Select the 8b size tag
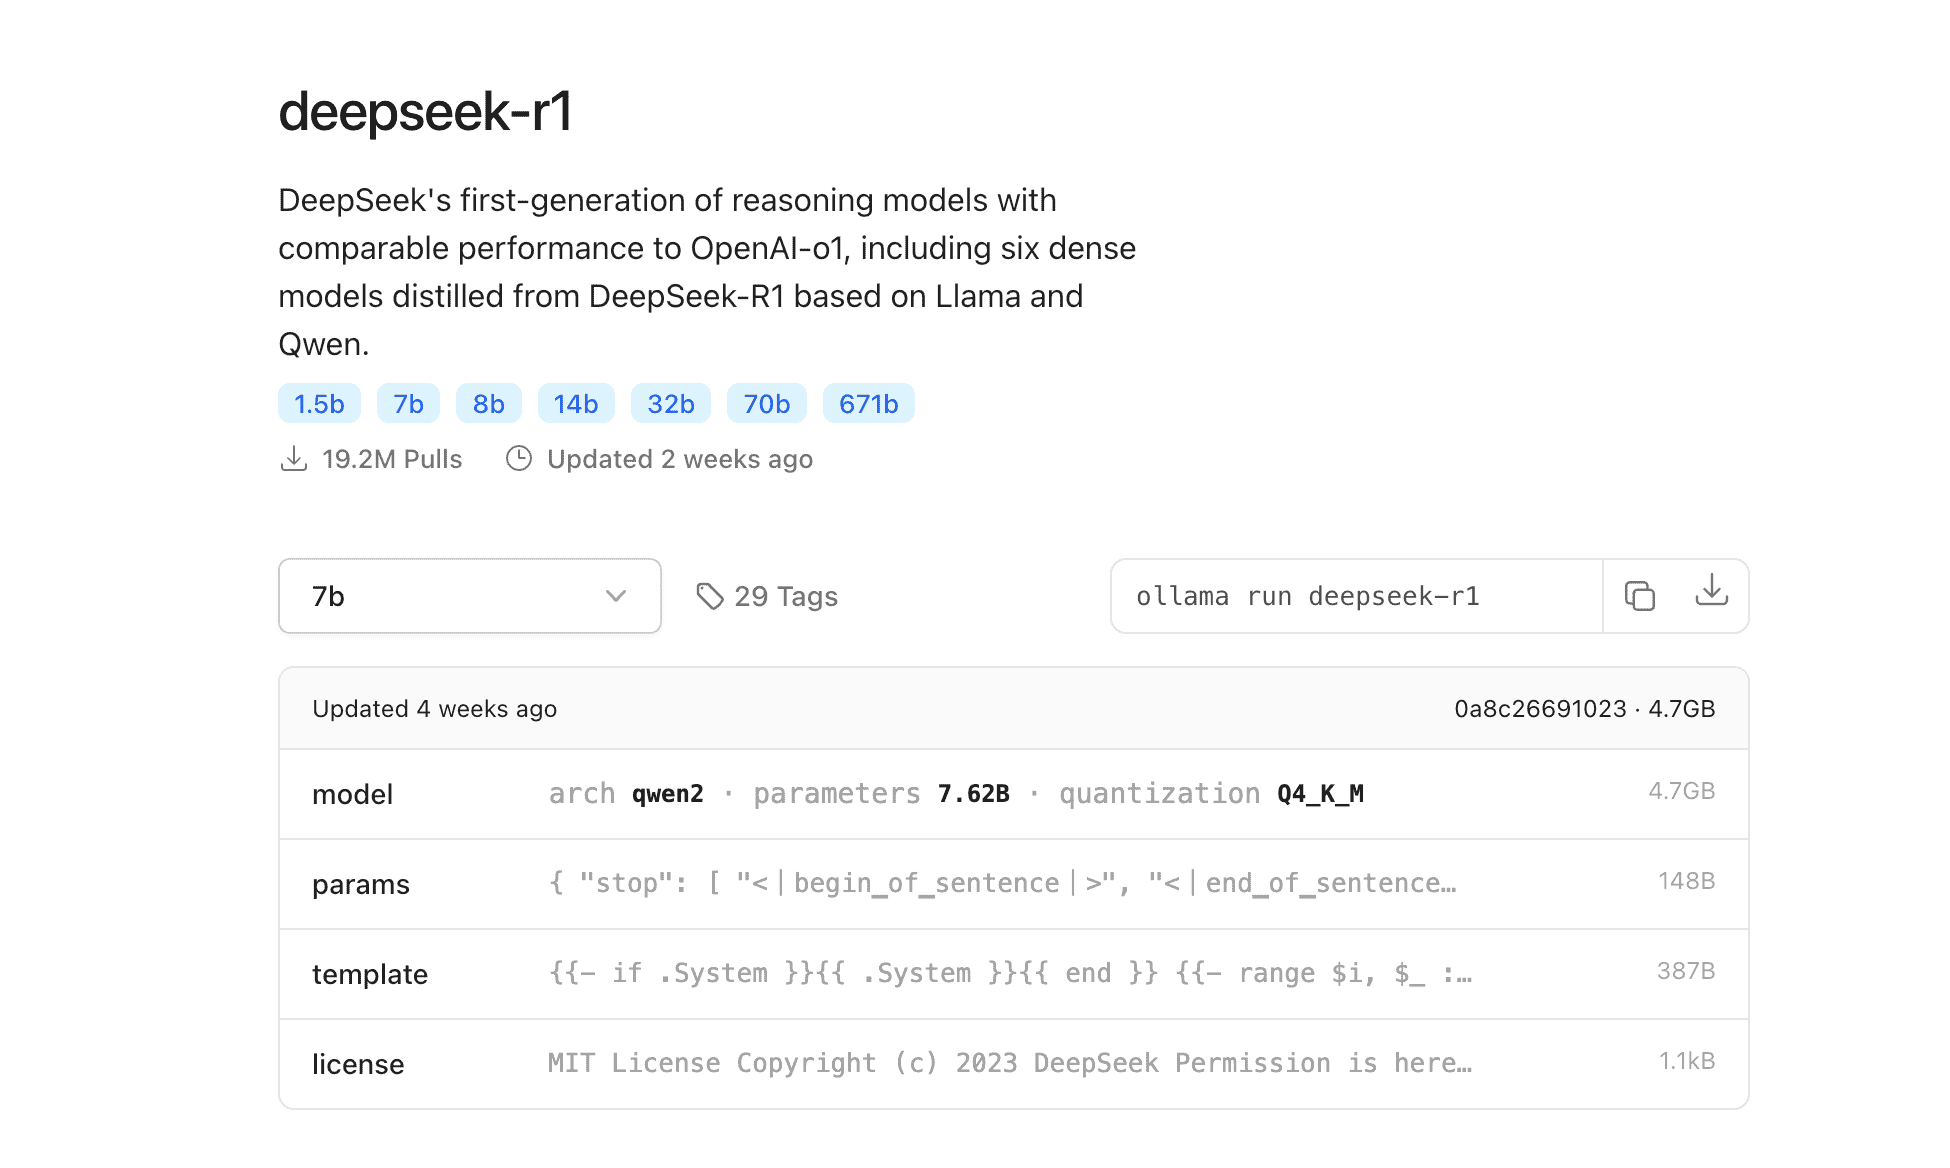This screenshot has width=1950, height=1168. (489, 404)
